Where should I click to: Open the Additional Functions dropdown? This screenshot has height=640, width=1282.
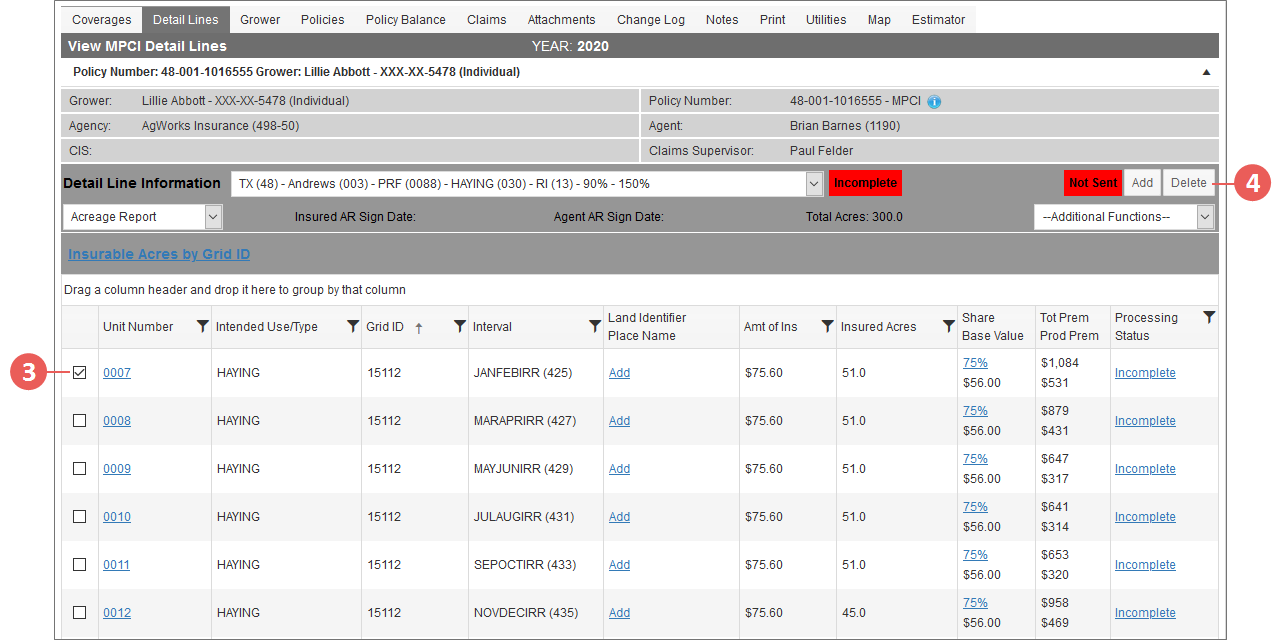pos(1124,217)
